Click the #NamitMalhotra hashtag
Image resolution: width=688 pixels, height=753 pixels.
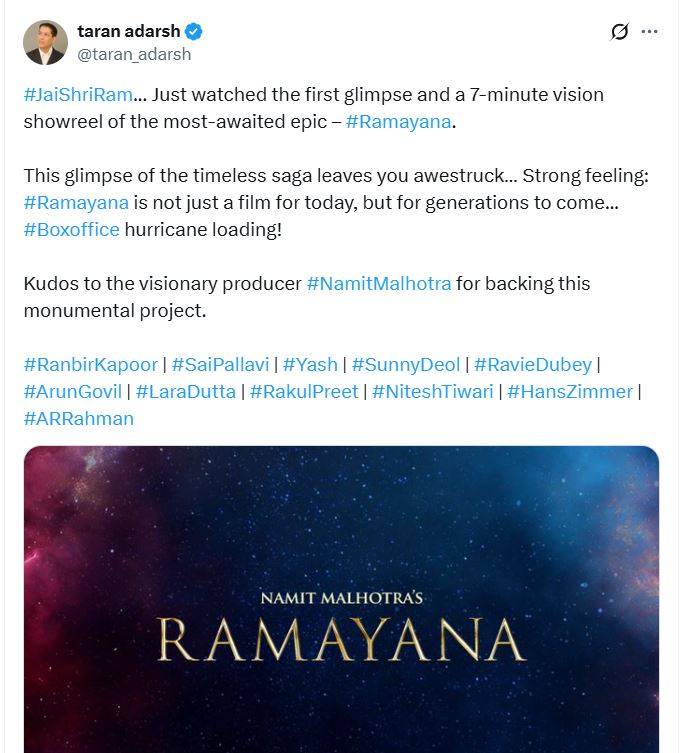tap(379, 283)
